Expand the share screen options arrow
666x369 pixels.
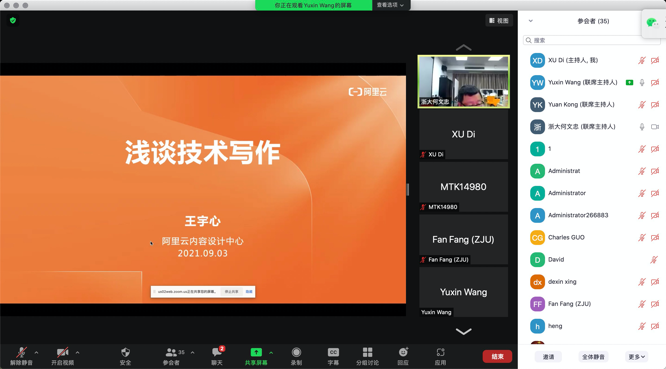[x=271, y=352]
